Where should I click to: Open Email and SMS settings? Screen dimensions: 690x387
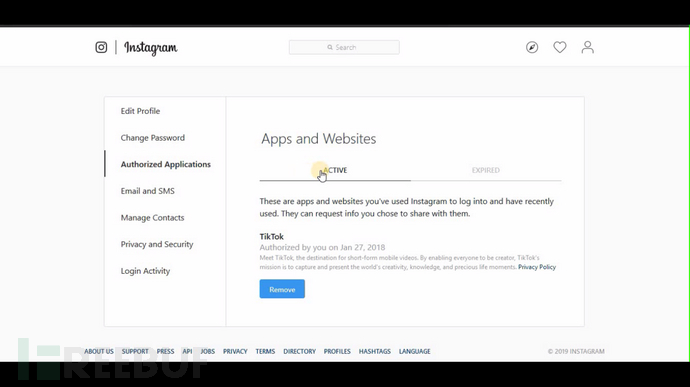tap(147, 191)
